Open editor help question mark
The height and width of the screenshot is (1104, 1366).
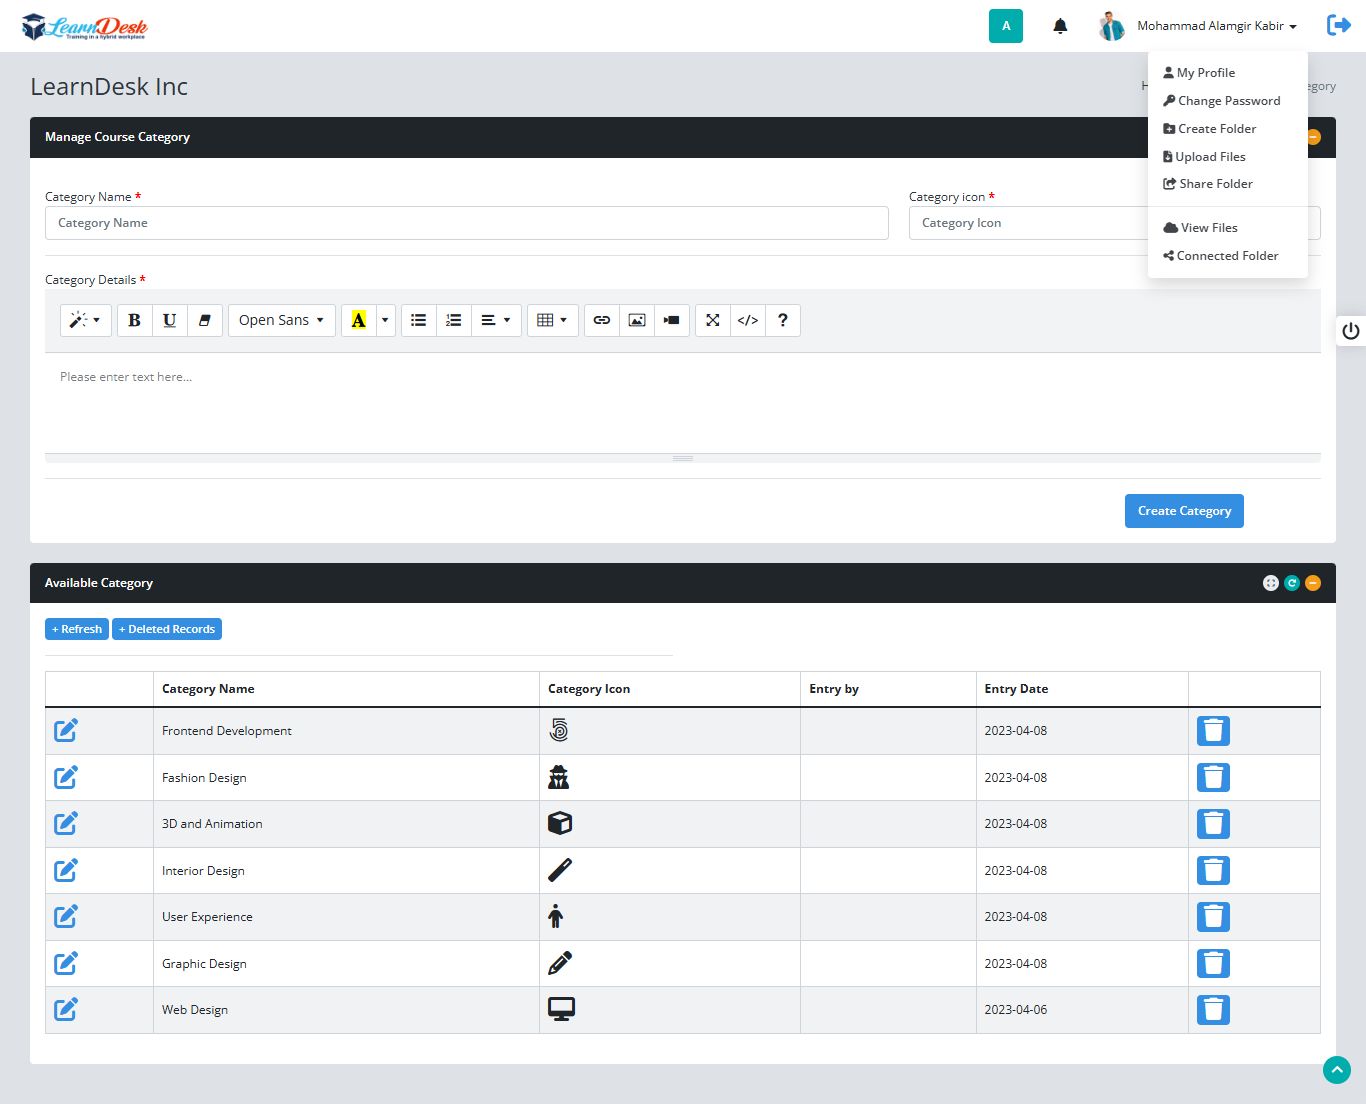click(x=782, y=320)
